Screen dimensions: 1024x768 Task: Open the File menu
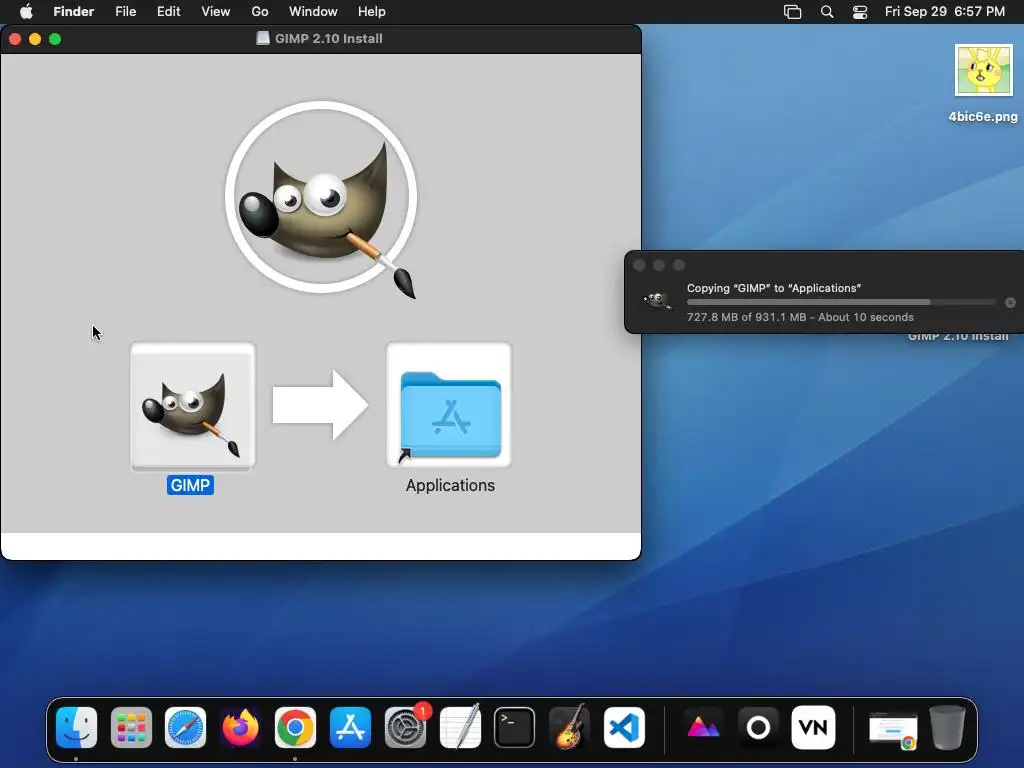[x=125, y=12]
